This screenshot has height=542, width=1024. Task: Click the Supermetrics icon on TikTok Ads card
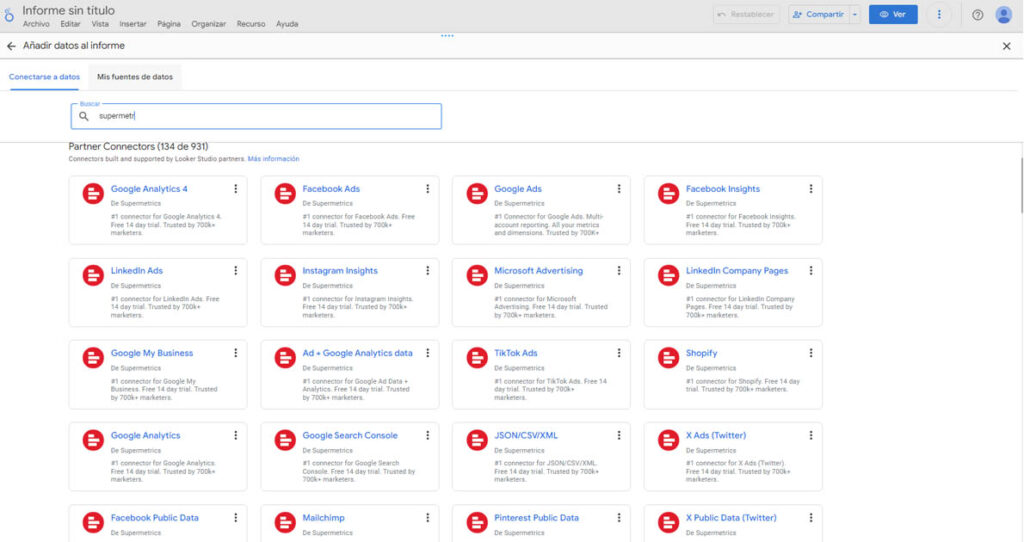pyautogui.click(x=477, y=358)
